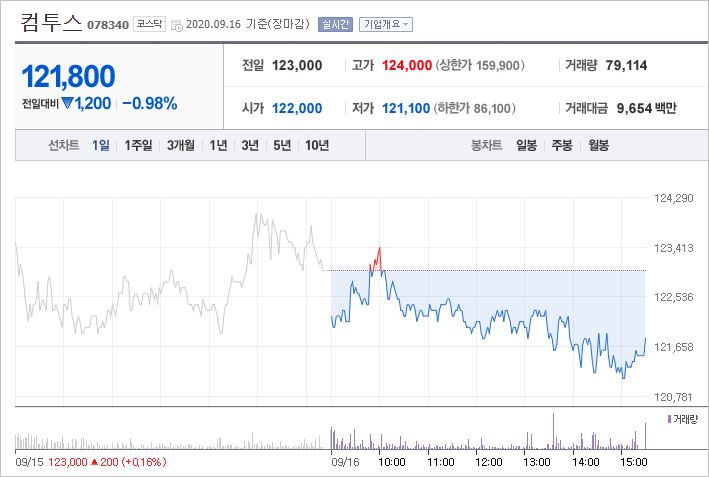Image resolution: width=709 pixels, height=477 pixels.
Task: Click the stock code 078340
Action: (x=108, y=25)
